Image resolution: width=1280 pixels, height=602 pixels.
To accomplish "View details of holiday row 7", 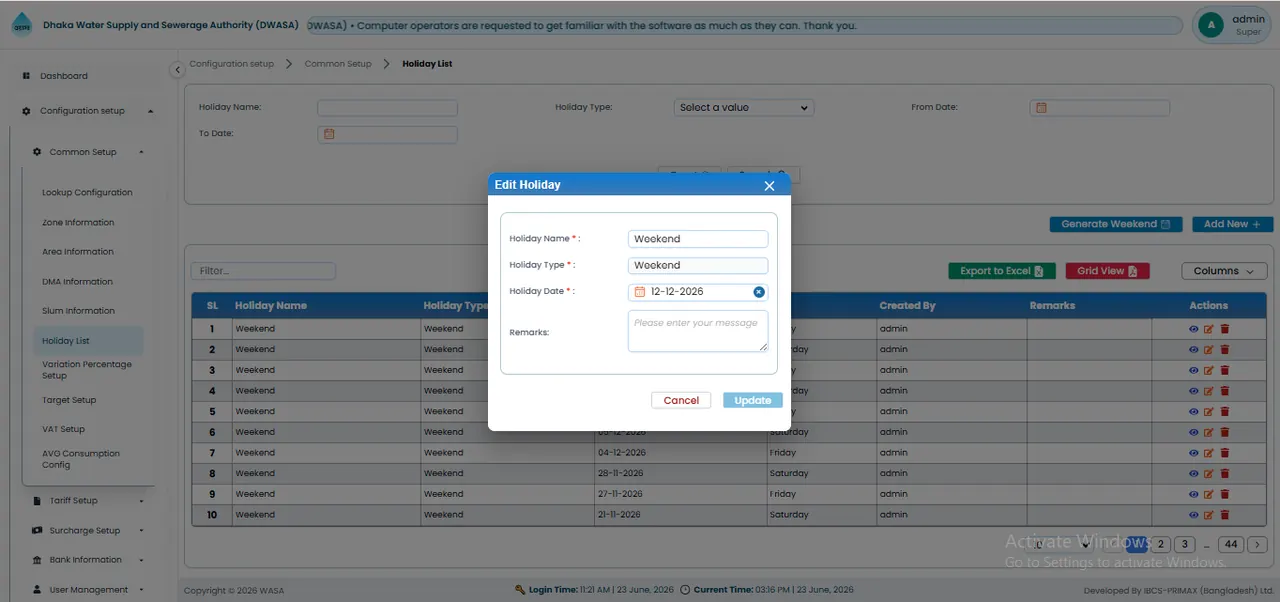I will 1194,453.
